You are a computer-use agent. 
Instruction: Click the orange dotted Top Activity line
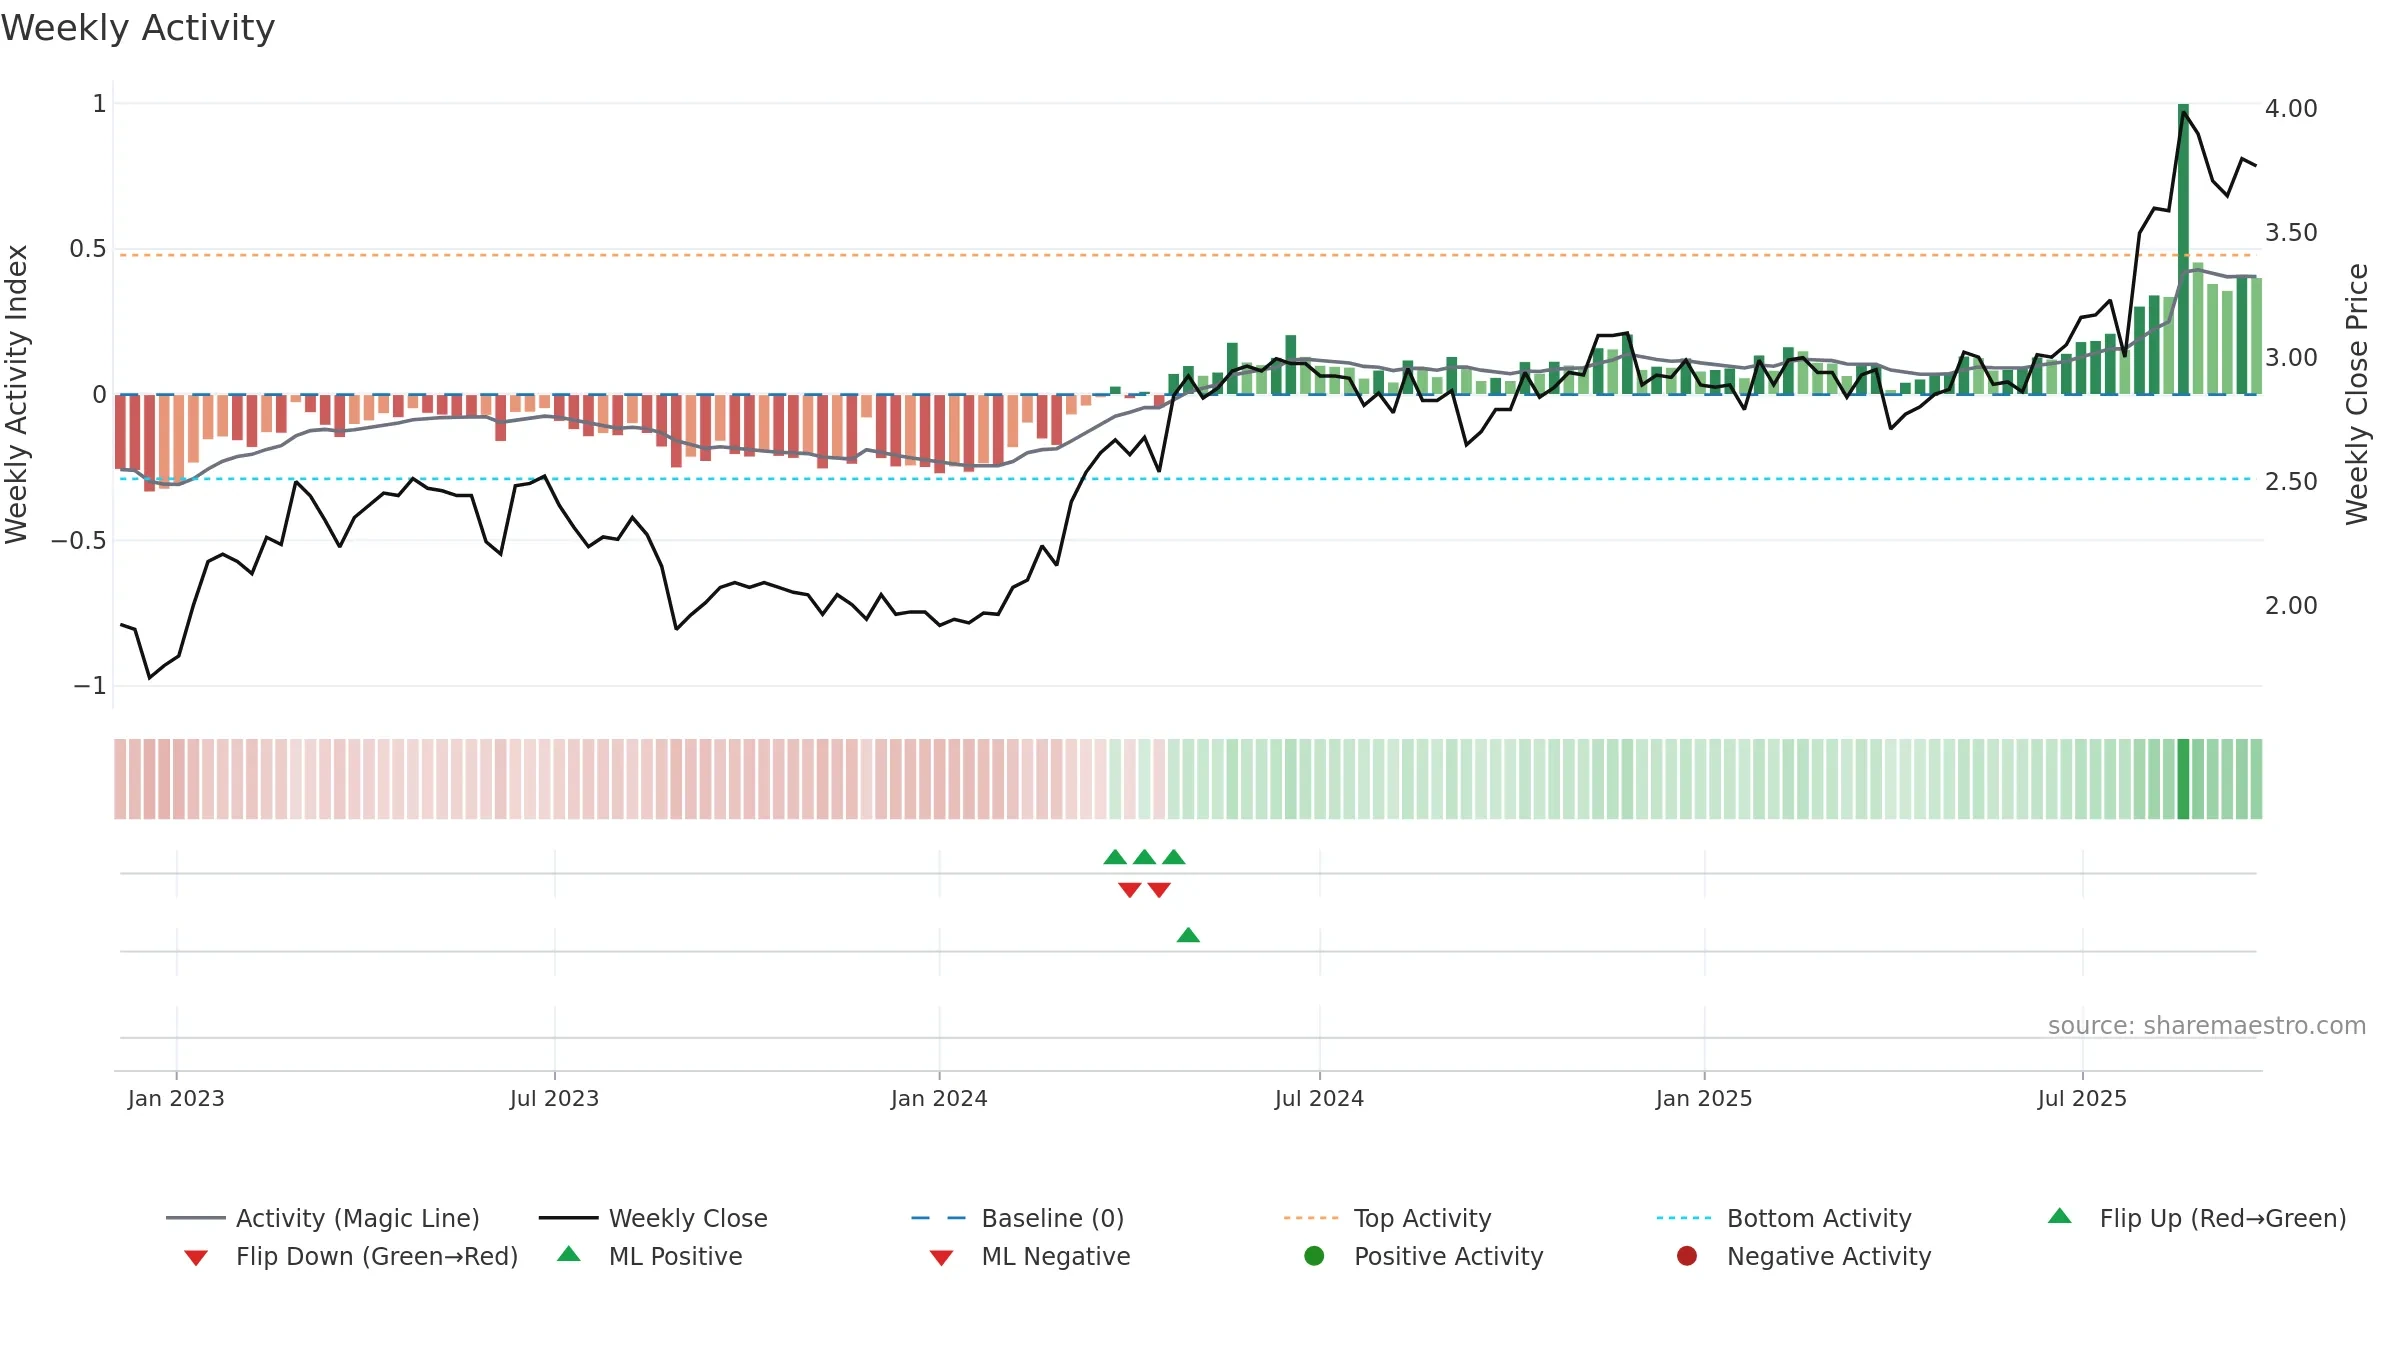tap(1188, 255)
